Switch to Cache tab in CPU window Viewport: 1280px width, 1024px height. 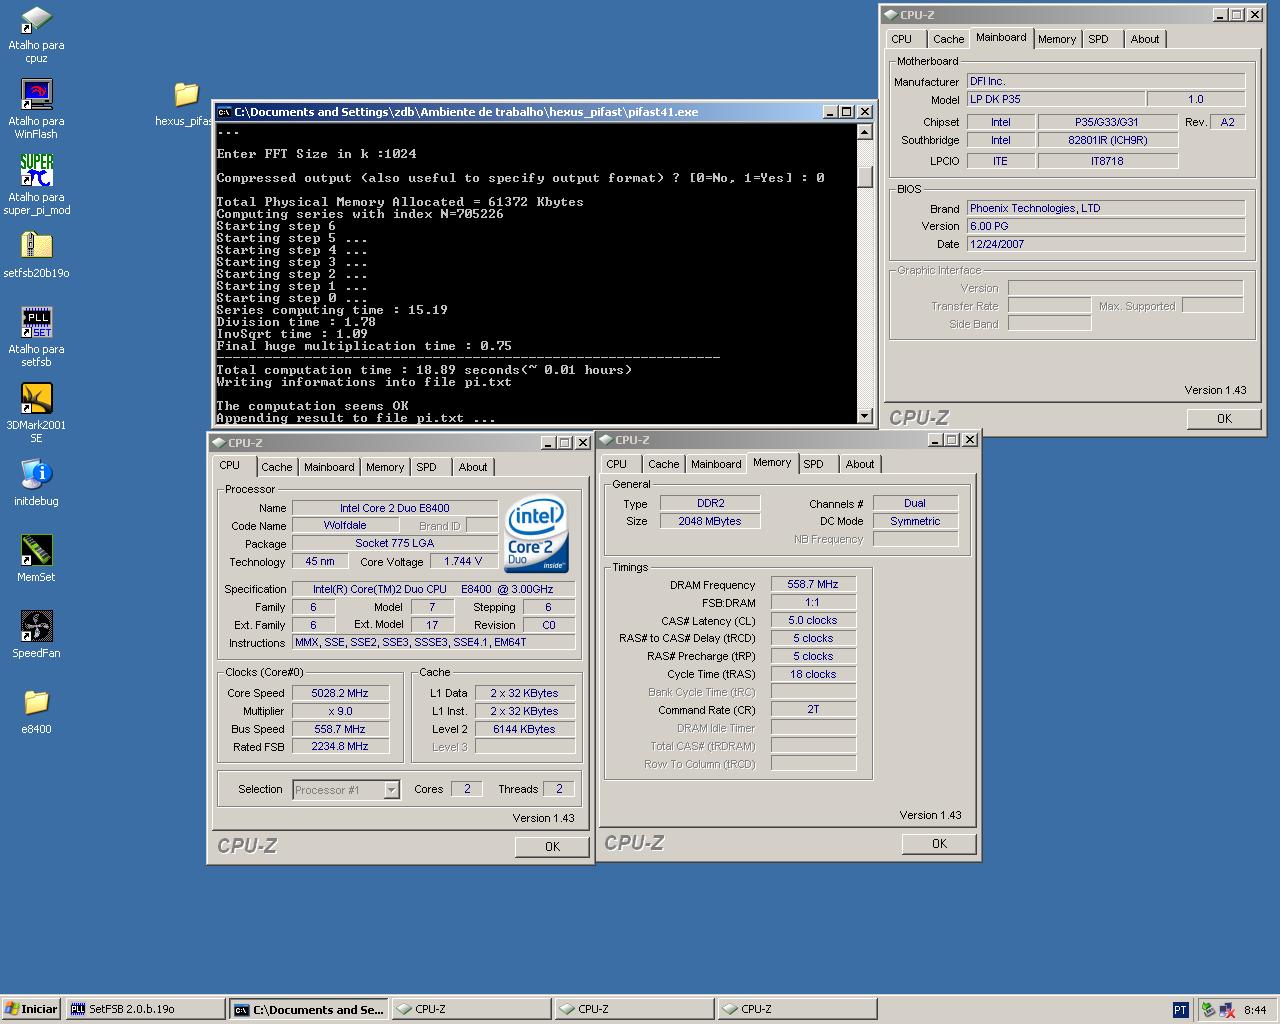click(x=277, y=467)
